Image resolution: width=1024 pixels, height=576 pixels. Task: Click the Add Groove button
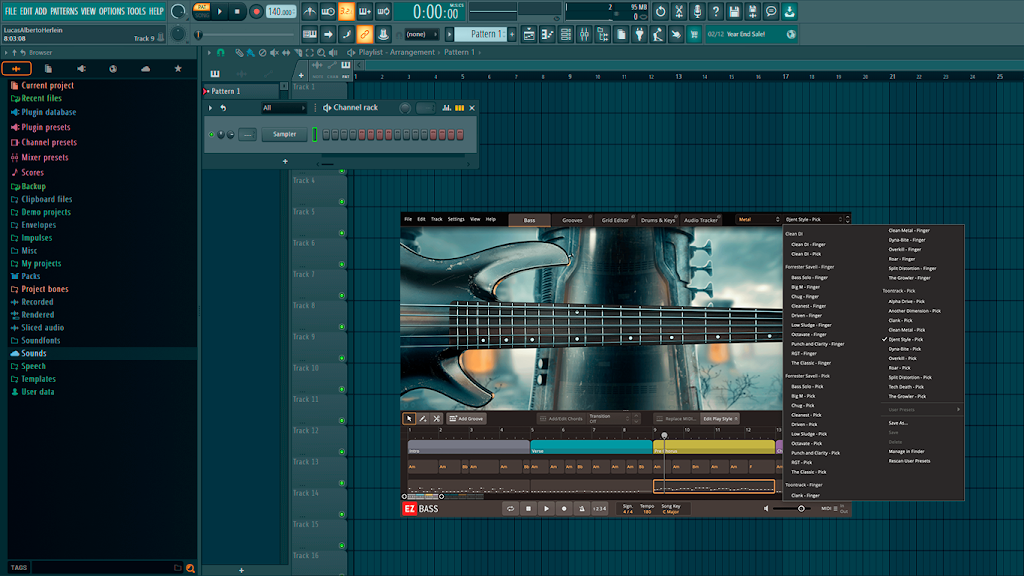[466, 419]
